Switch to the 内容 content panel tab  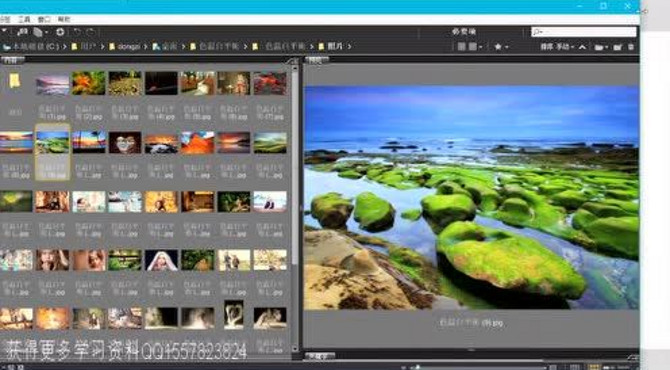coord(12,60)
